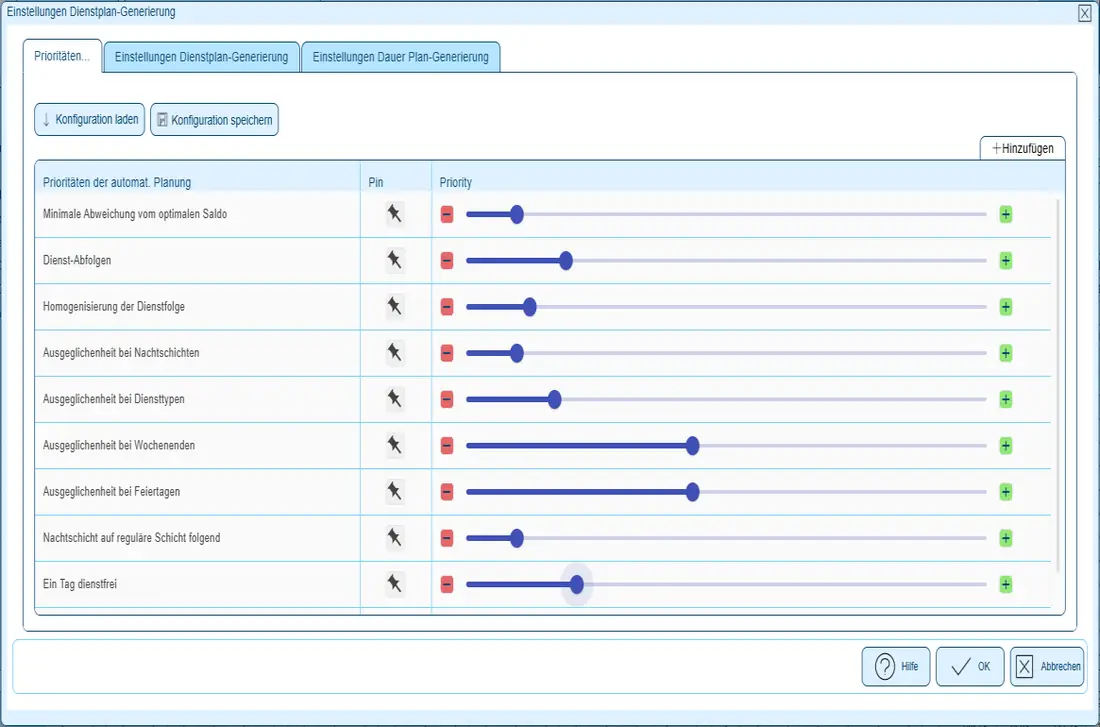Save settings via Konfiguration speichern
This screenshot has height=727, width=1100.
(x=215, y=119)
